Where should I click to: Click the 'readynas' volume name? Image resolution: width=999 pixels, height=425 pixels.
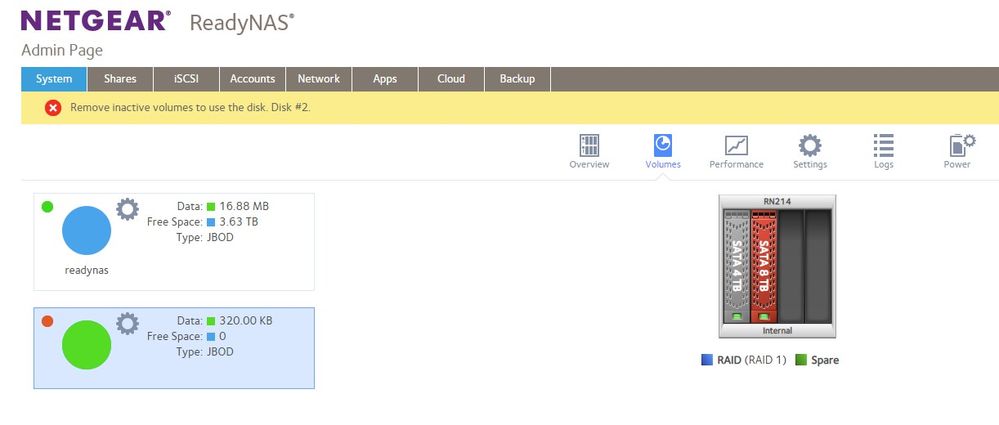(87, 270)
